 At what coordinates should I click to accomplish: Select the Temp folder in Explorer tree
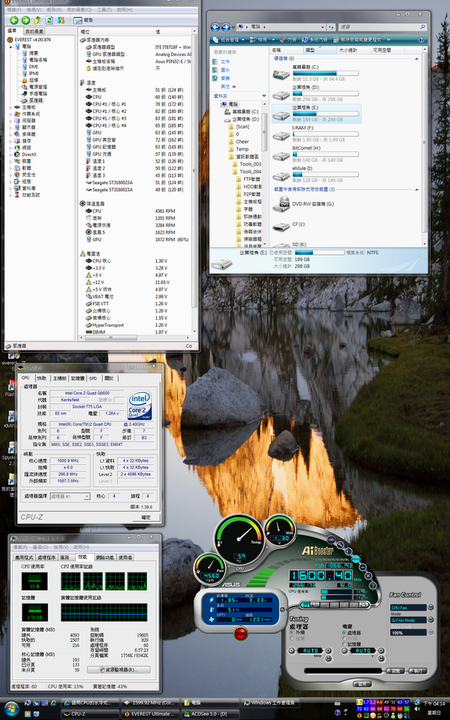(x=238, y=149)
